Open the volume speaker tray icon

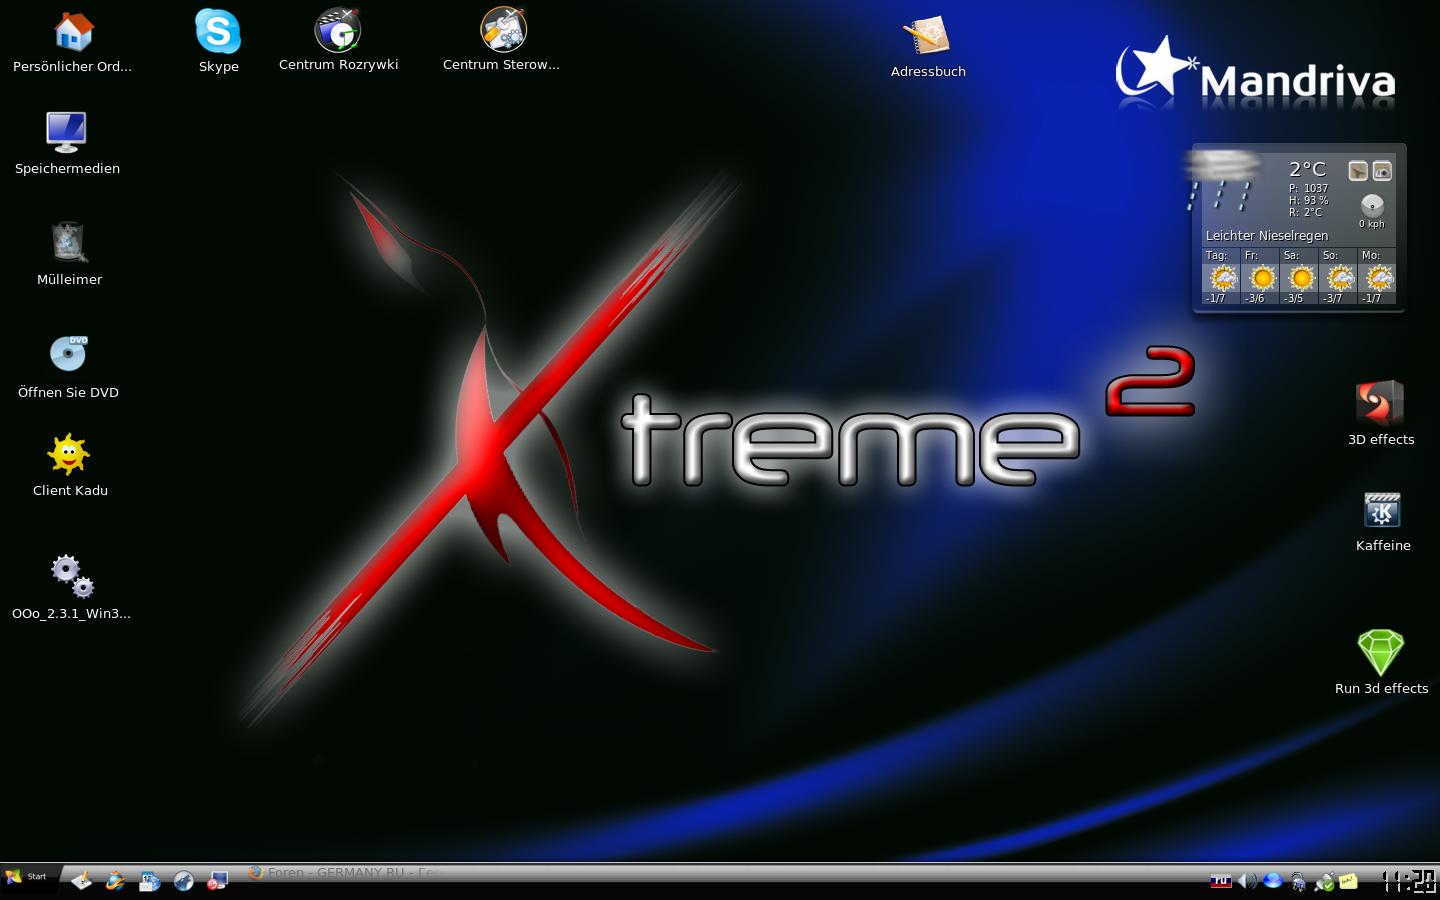click(x=1247, y=881)
